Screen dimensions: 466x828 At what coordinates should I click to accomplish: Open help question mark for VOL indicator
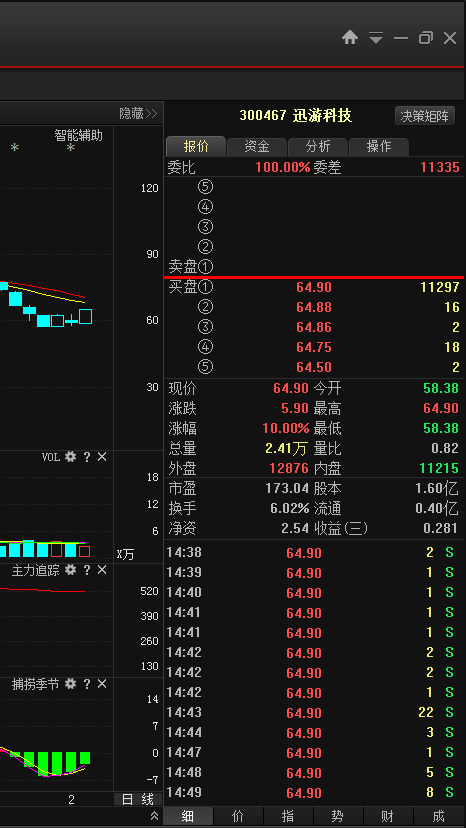pyautogui.click(x=87, y=457)
